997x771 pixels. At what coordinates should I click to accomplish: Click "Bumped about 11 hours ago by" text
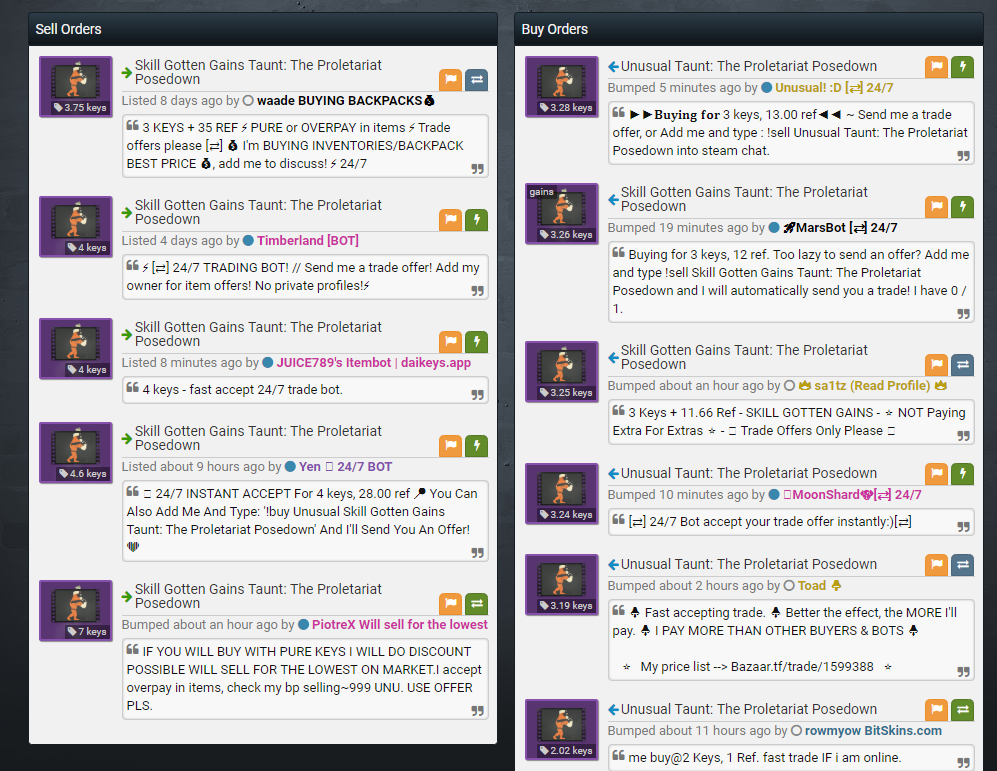[x=698, y=730]
